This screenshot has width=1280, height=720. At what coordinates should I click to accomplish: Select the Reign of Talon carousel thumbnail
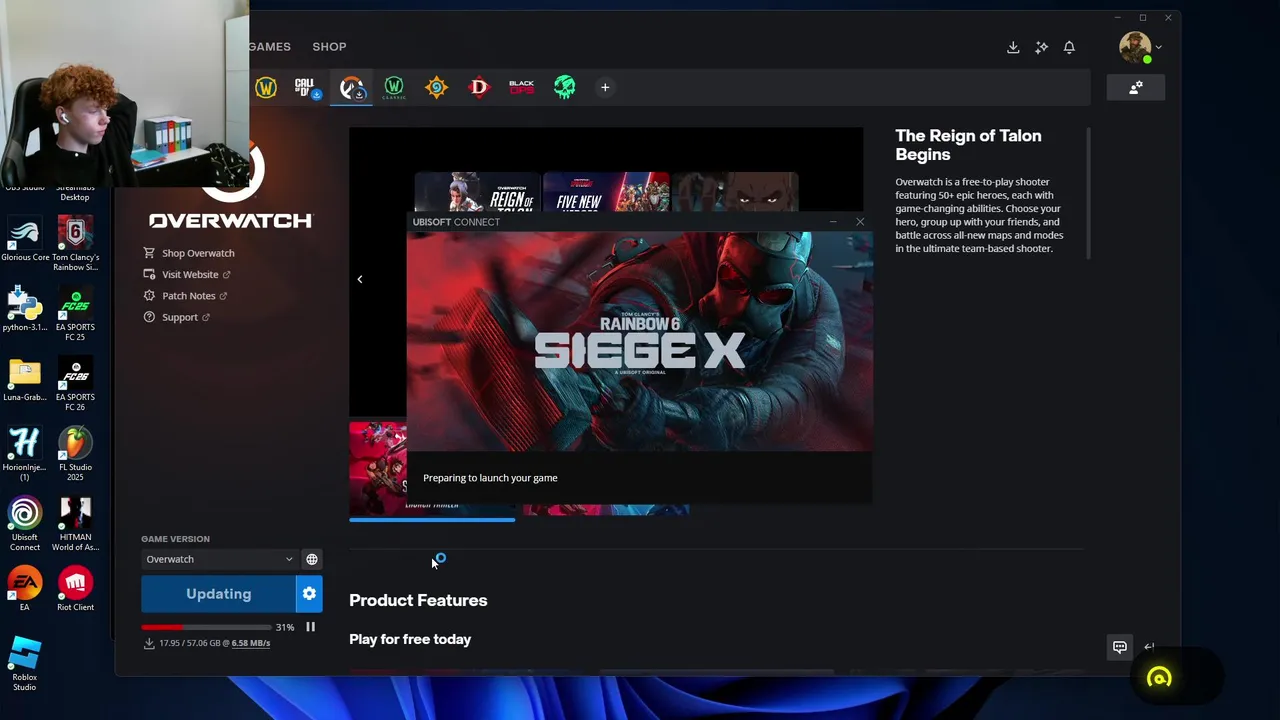pos(477,192)
